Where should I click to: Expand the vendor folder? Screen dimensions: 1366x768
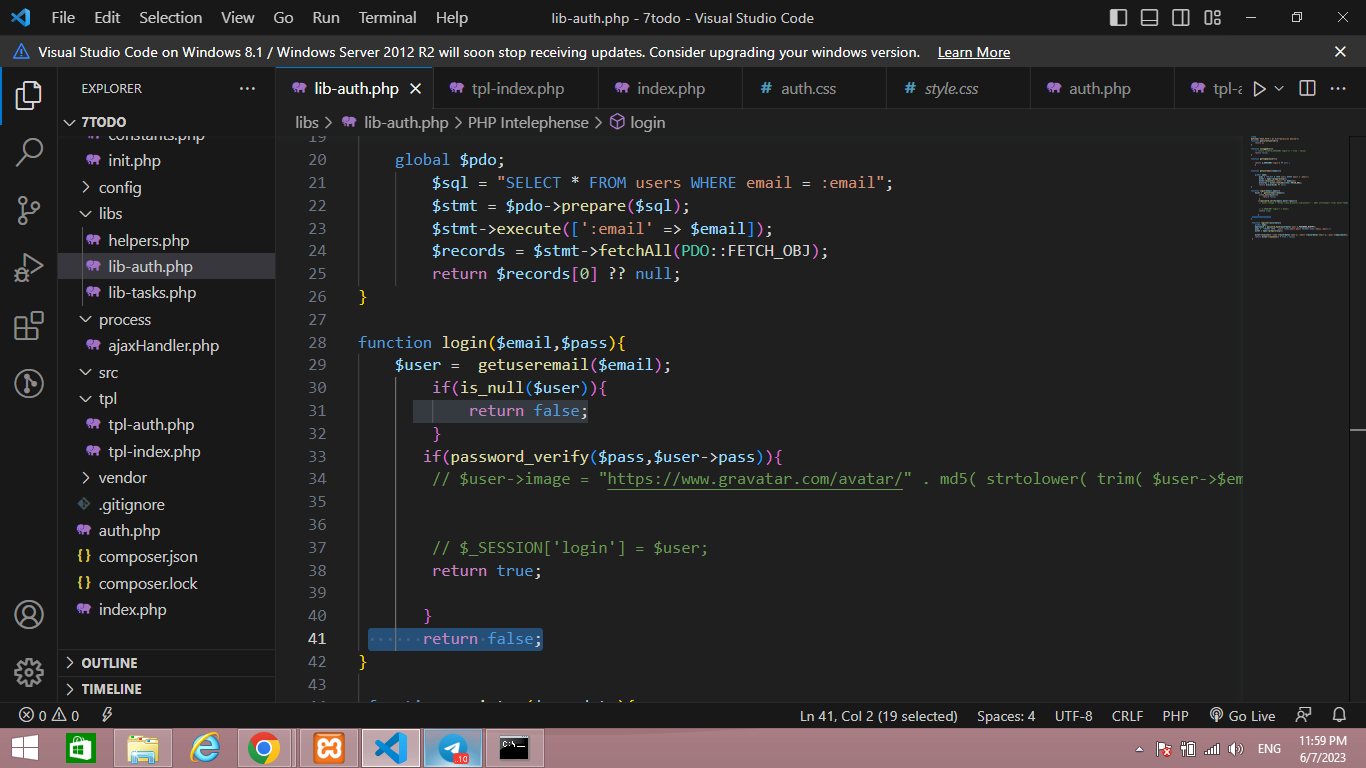coord(165,477)
